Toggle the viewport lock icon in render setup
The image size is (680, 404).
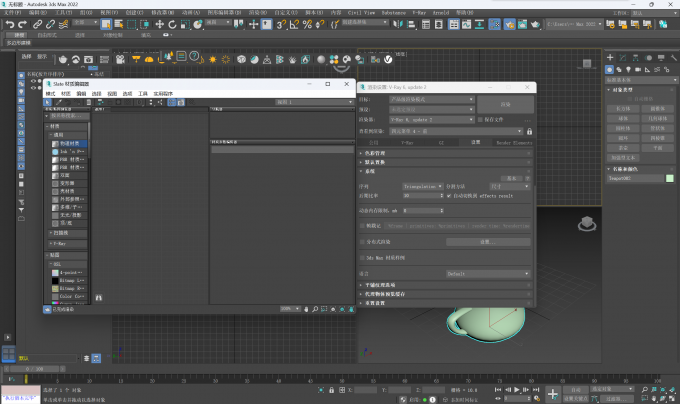pos(529,131)
